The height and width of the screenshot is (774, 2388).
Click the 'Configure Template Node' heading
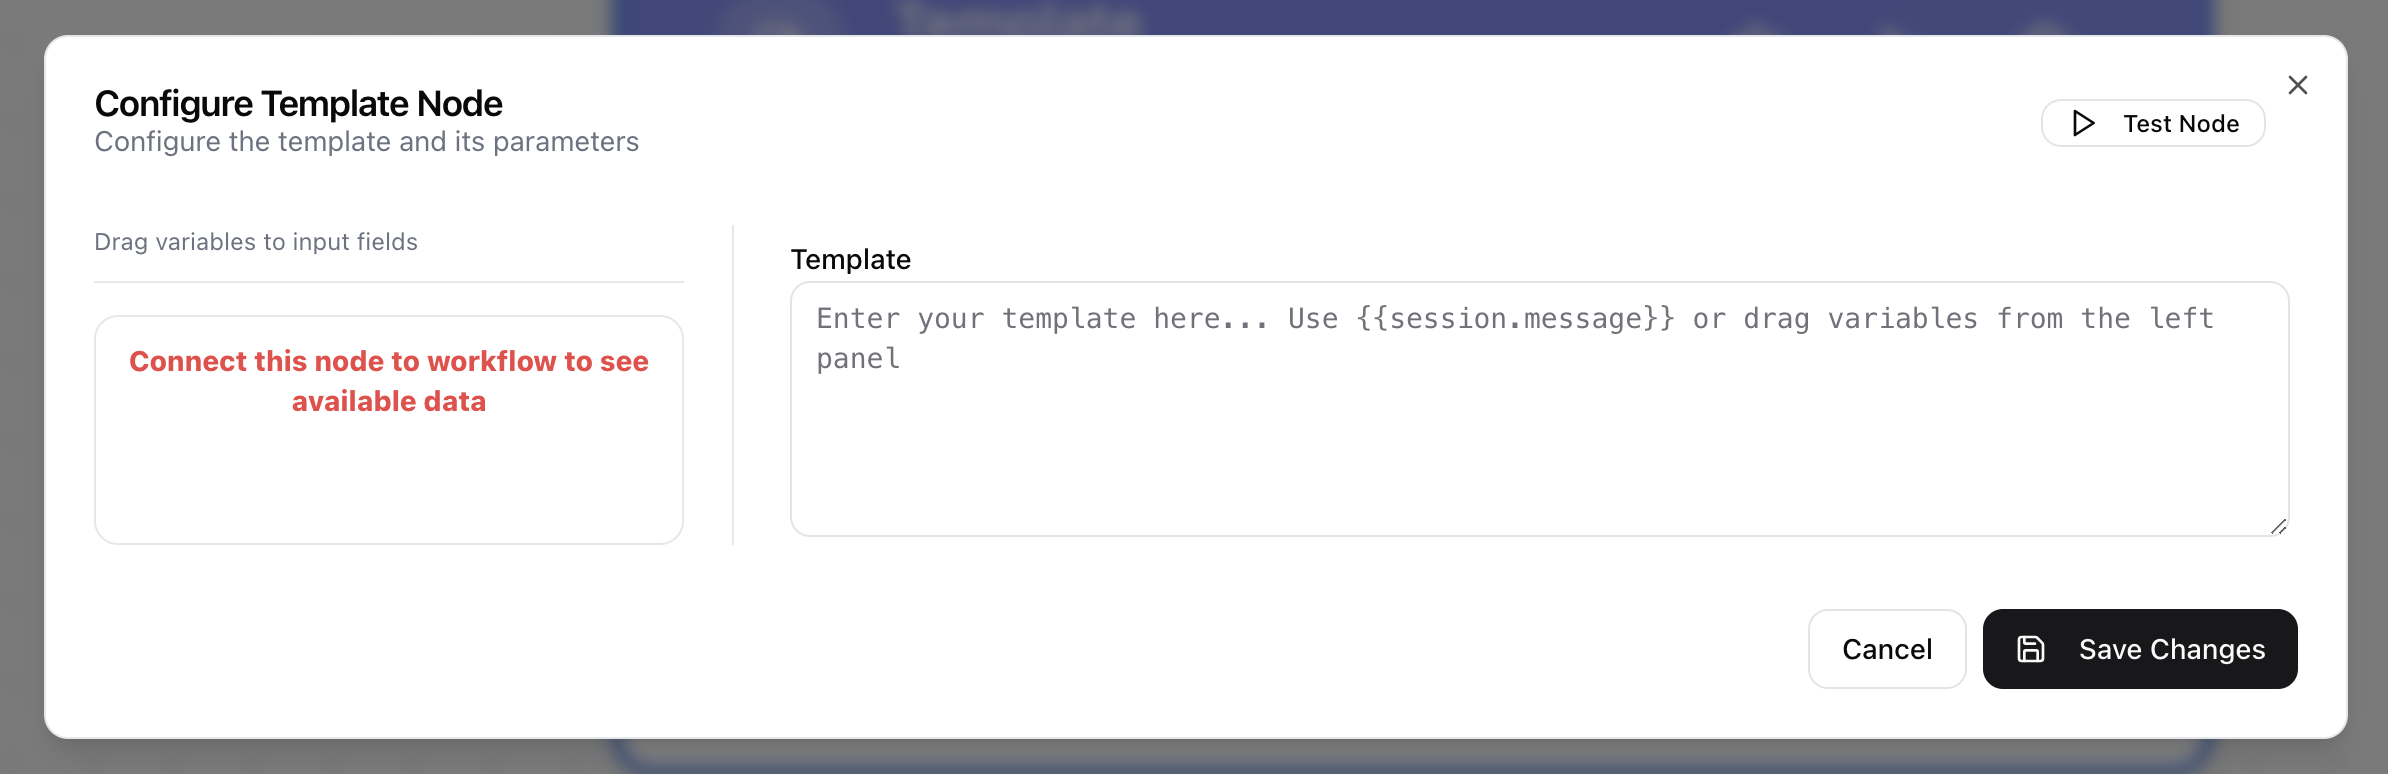[298, 104]
